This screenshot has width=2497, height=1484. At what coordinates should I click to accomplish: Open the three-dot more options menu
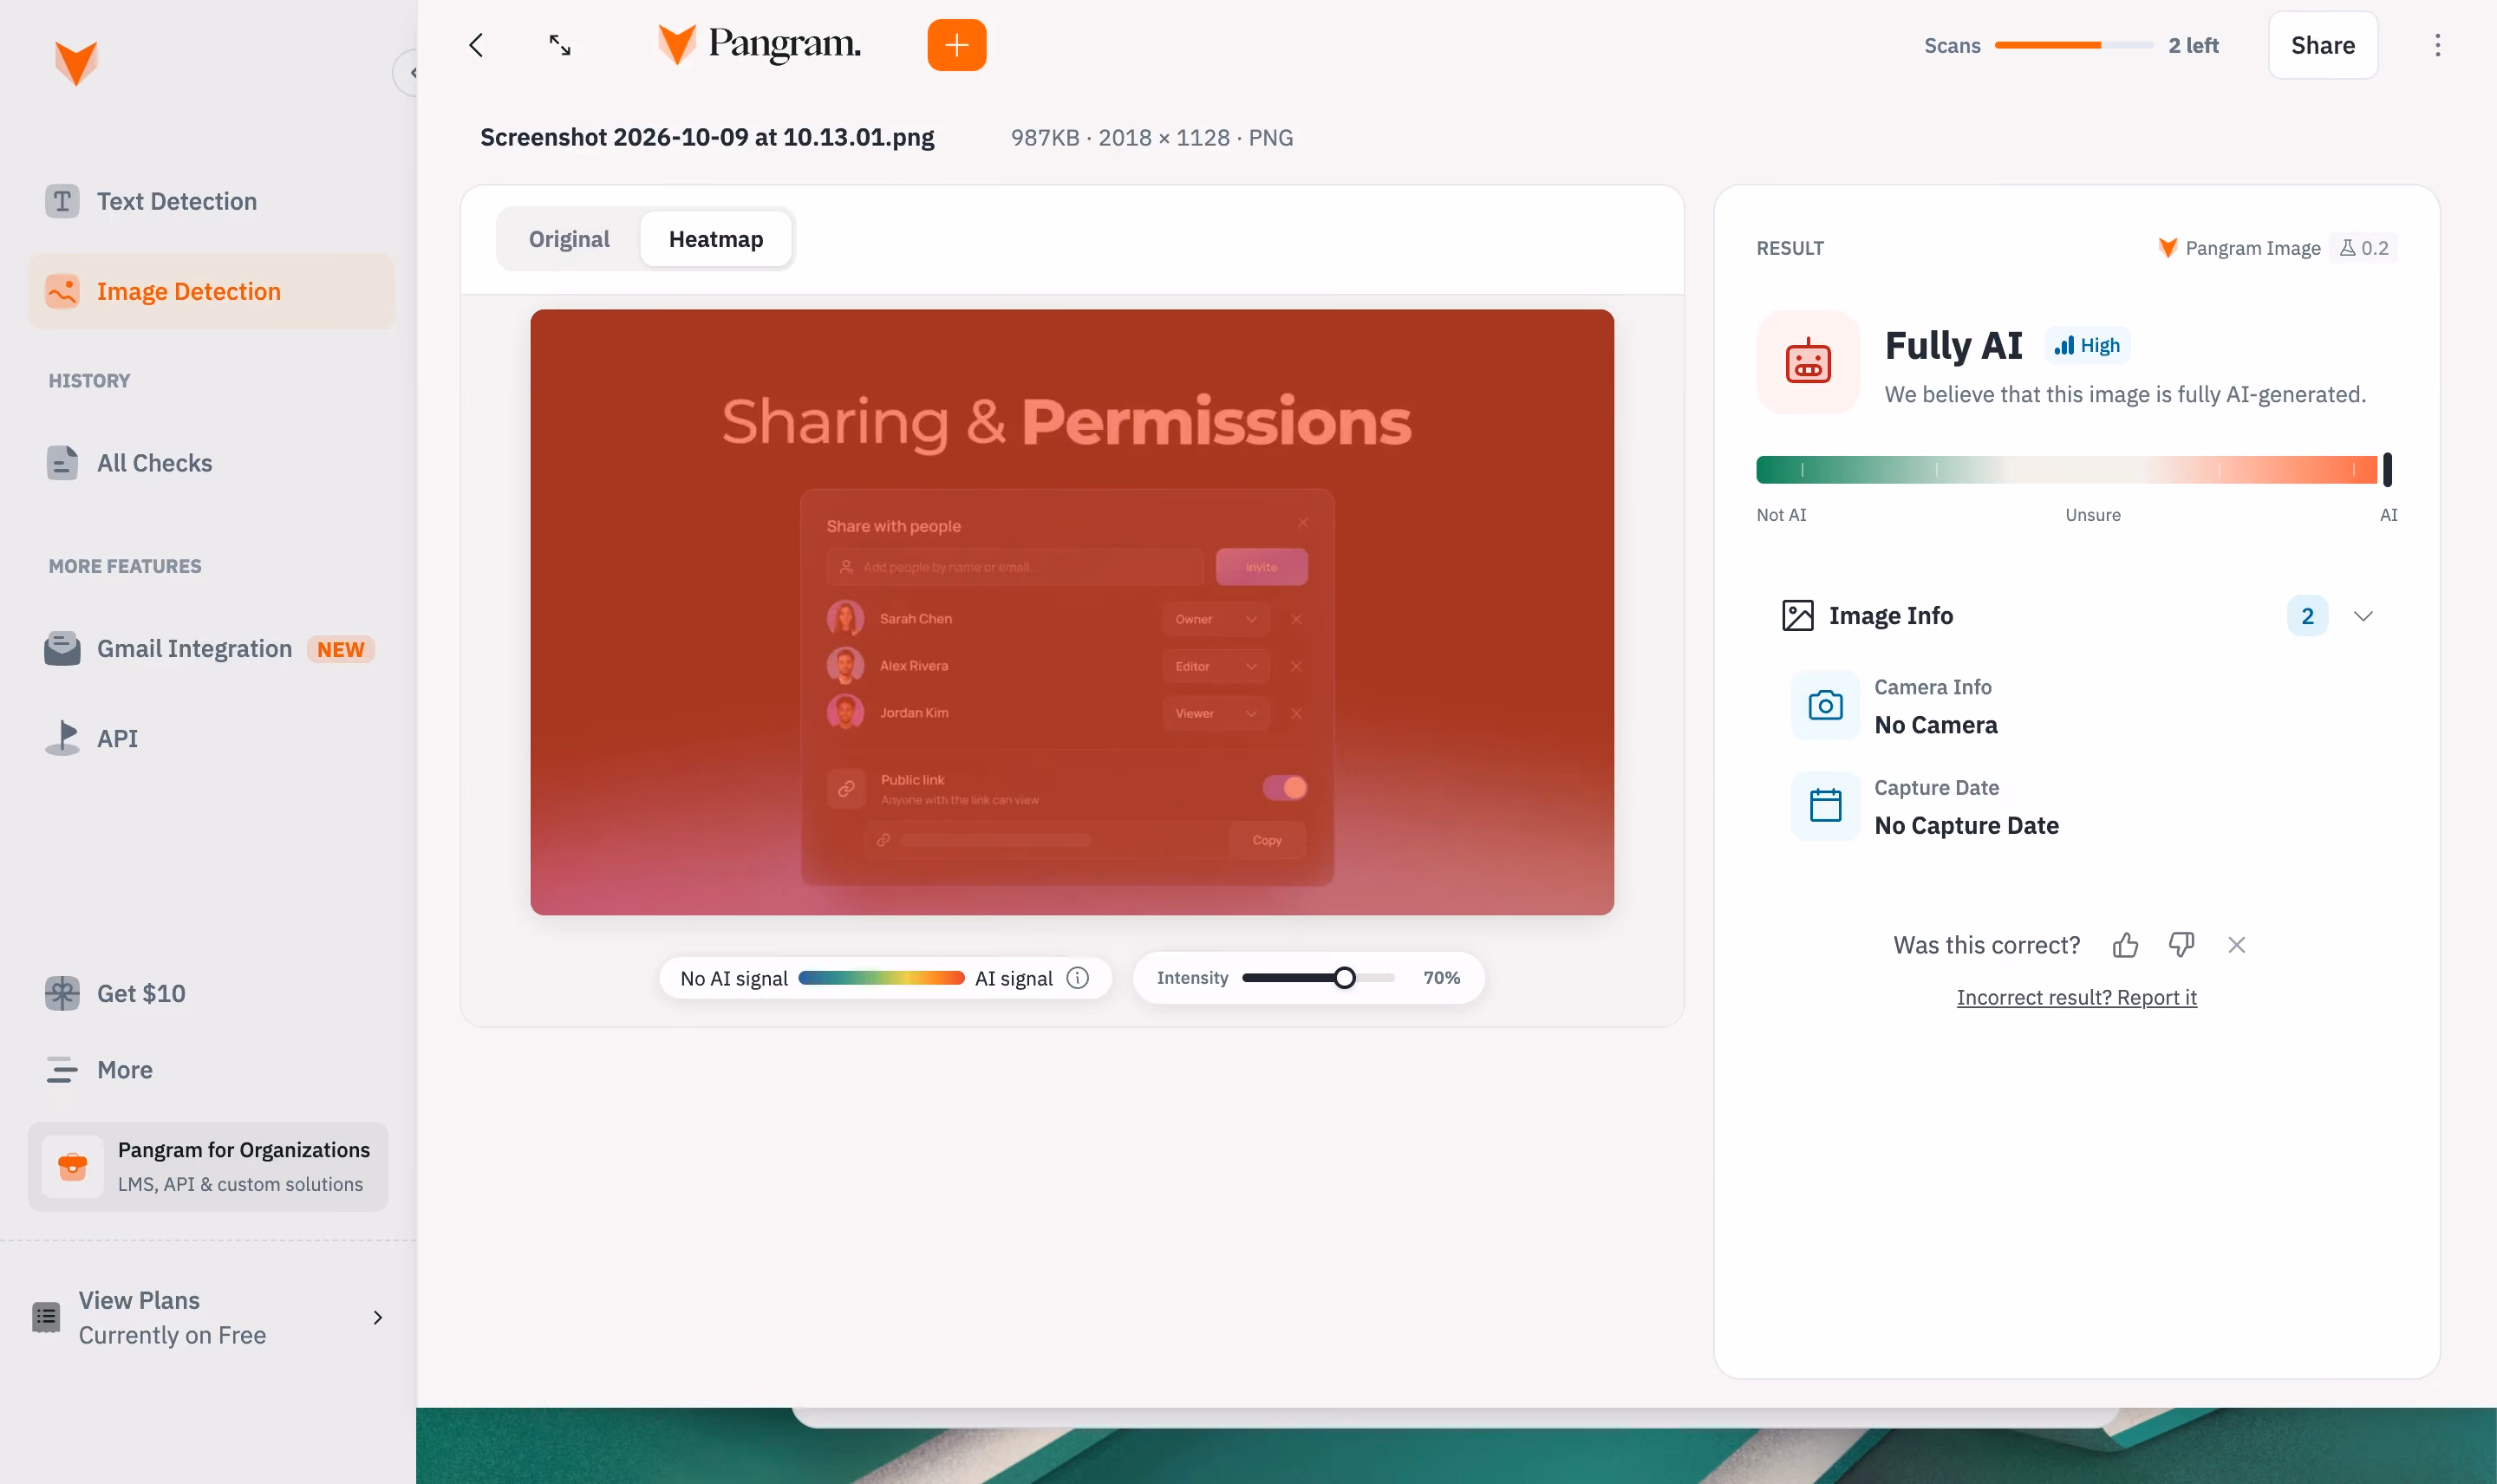point(2437,45)
